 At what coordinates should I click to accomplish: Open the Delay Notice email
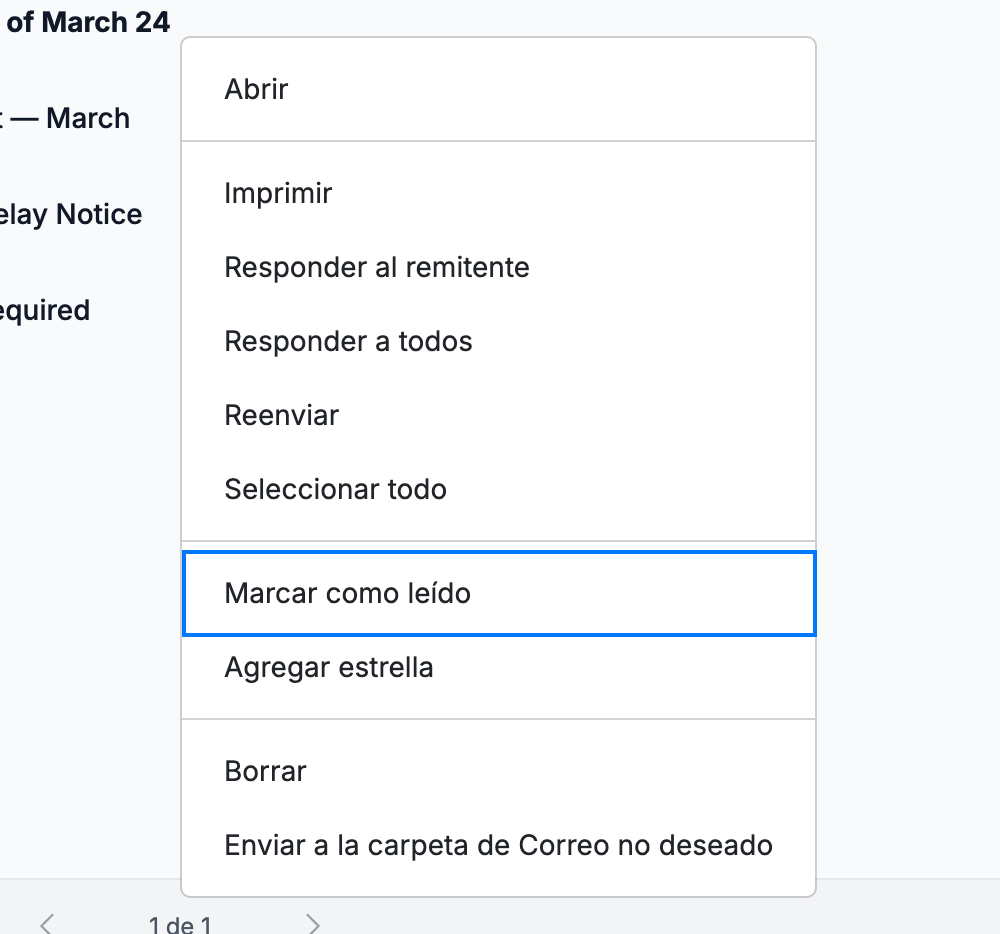point(71,214)
